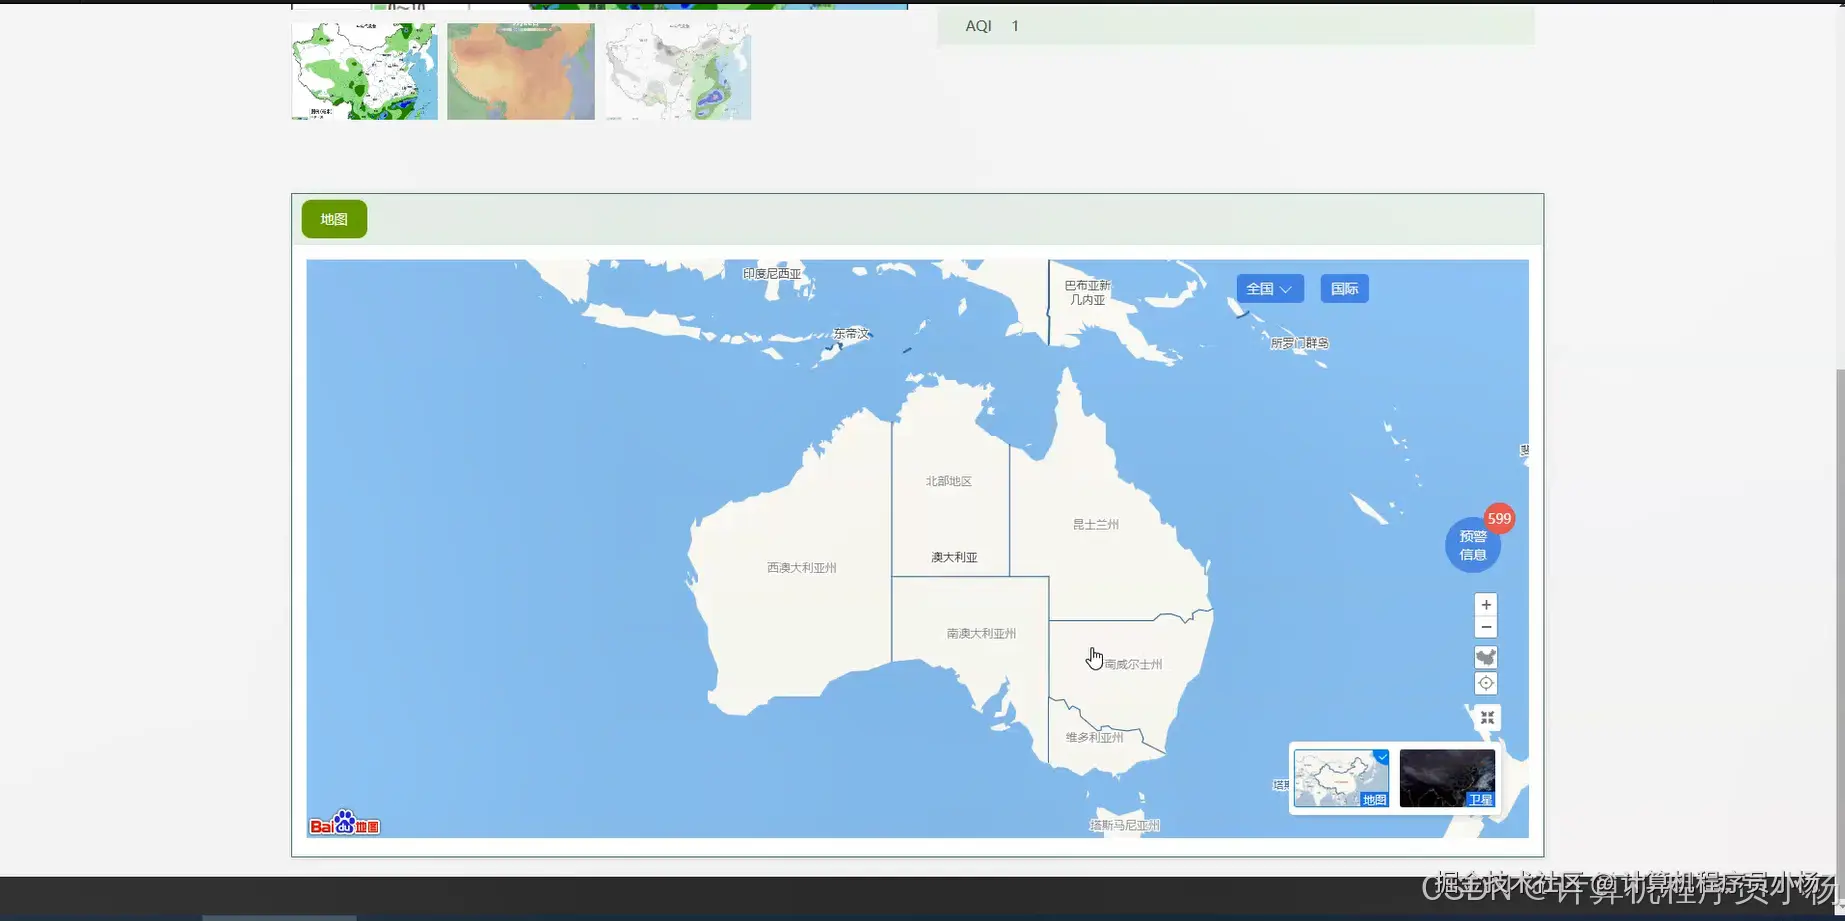Click the red 599 alert badge
1845x921 pixels.
[x=1498, y=518]
